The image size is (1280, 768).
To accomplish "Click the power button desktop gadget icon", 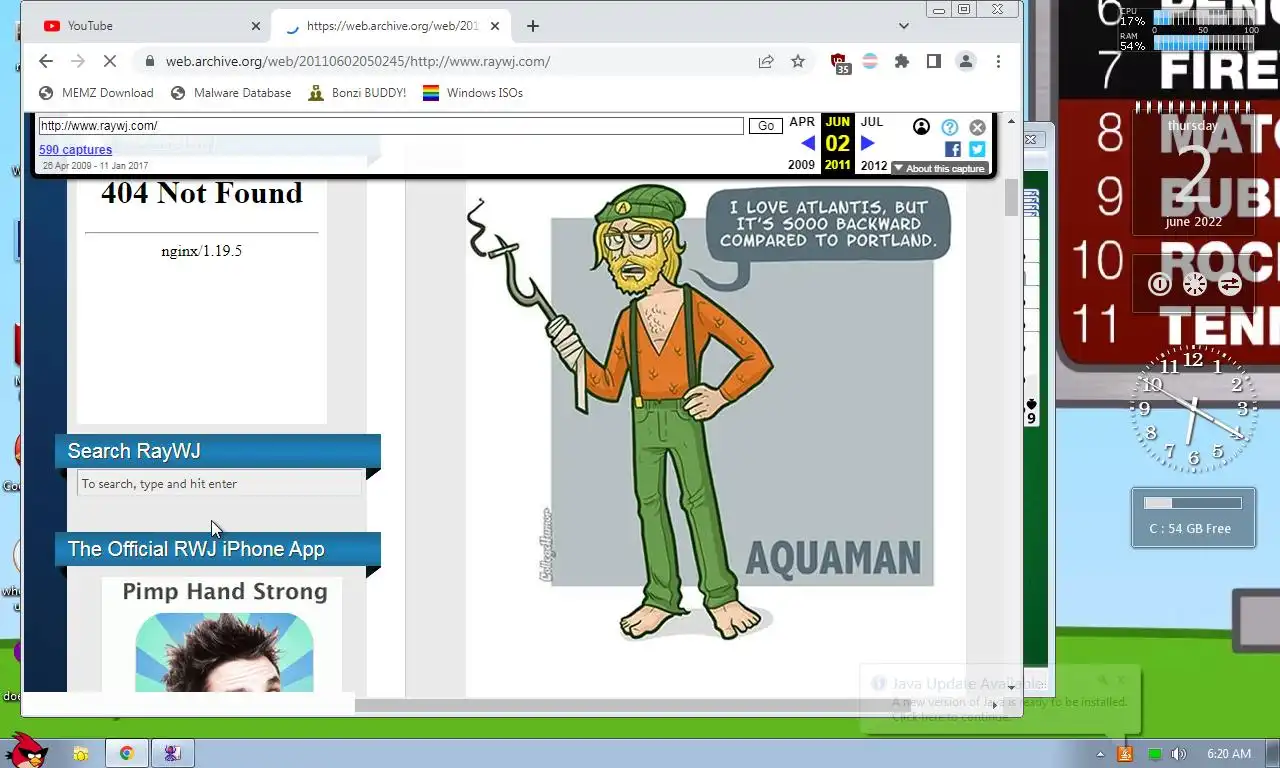I will point(1160,284).
